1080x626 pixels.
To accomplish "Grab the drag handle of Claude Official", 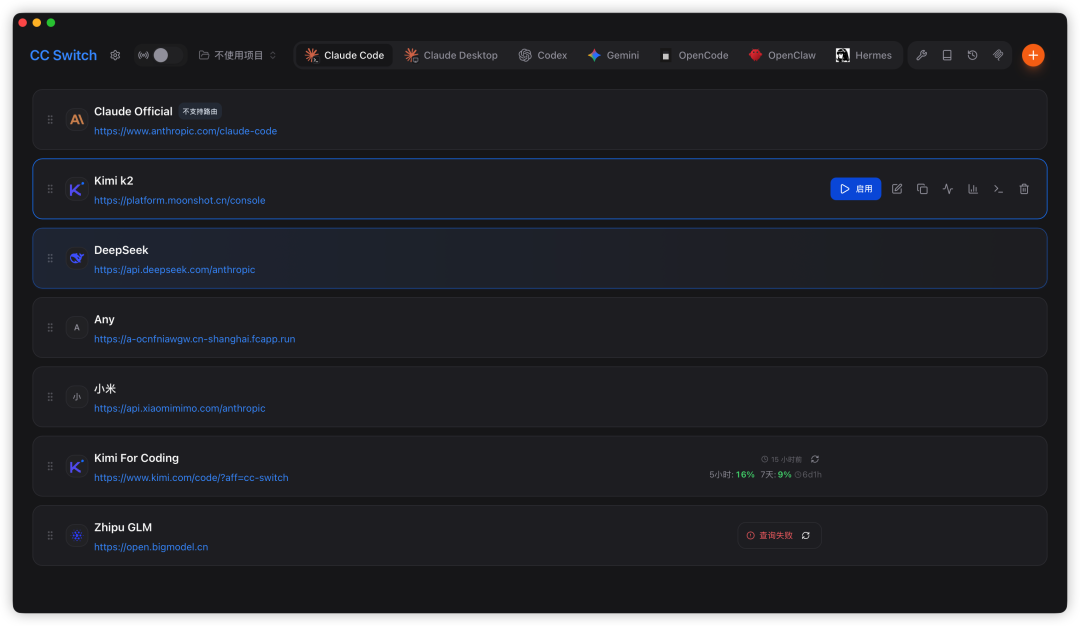I will 50,120.
